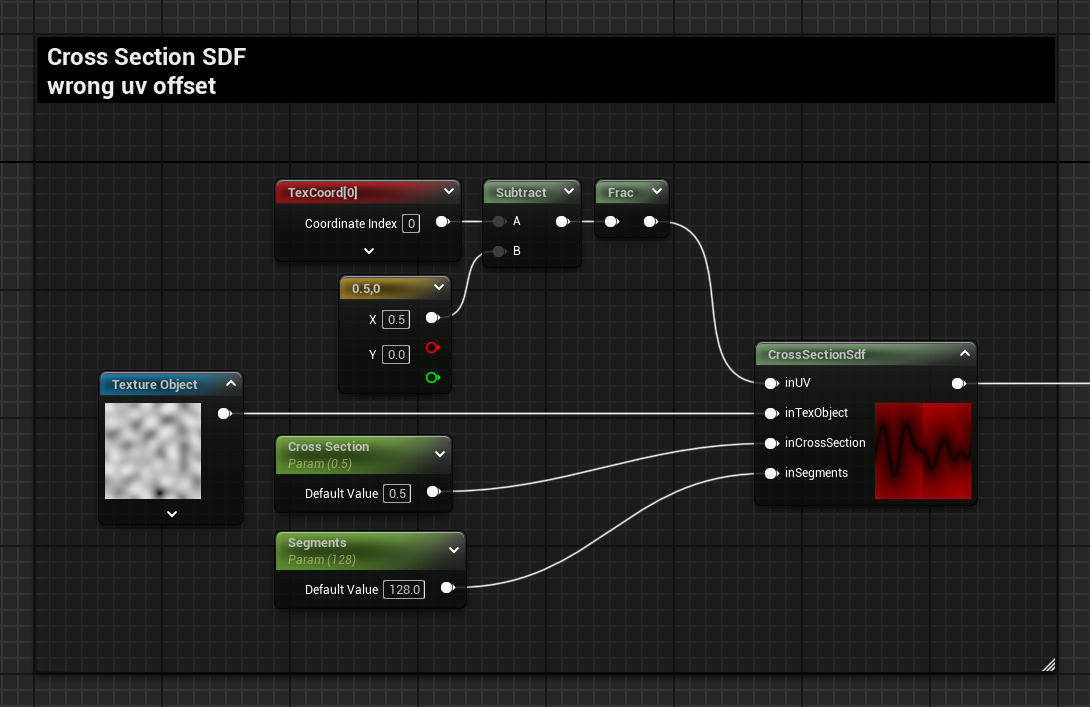Click the comment box resize handle
This screenshot has width=1090, height=707.
click(1047, 664)
